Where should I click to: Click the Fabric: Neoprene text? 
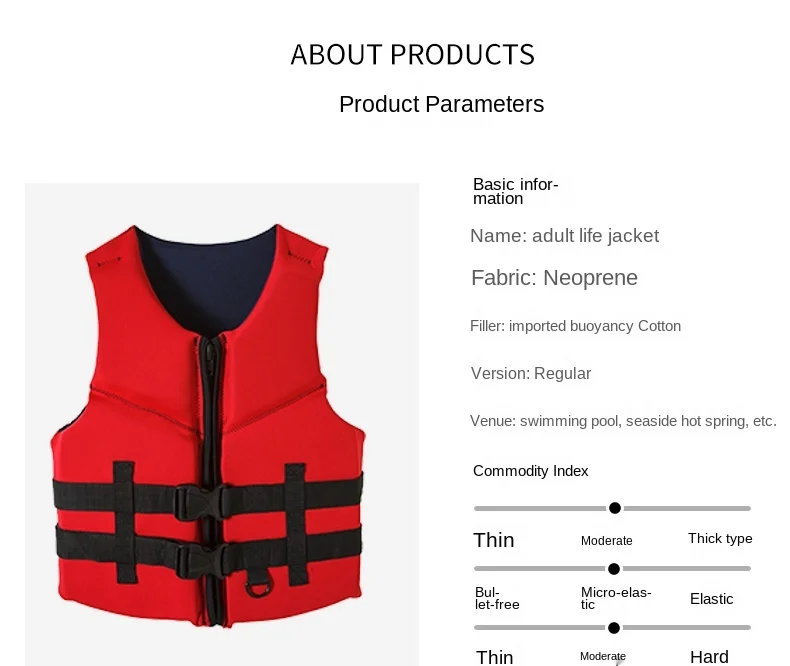(x=554, y=278)
